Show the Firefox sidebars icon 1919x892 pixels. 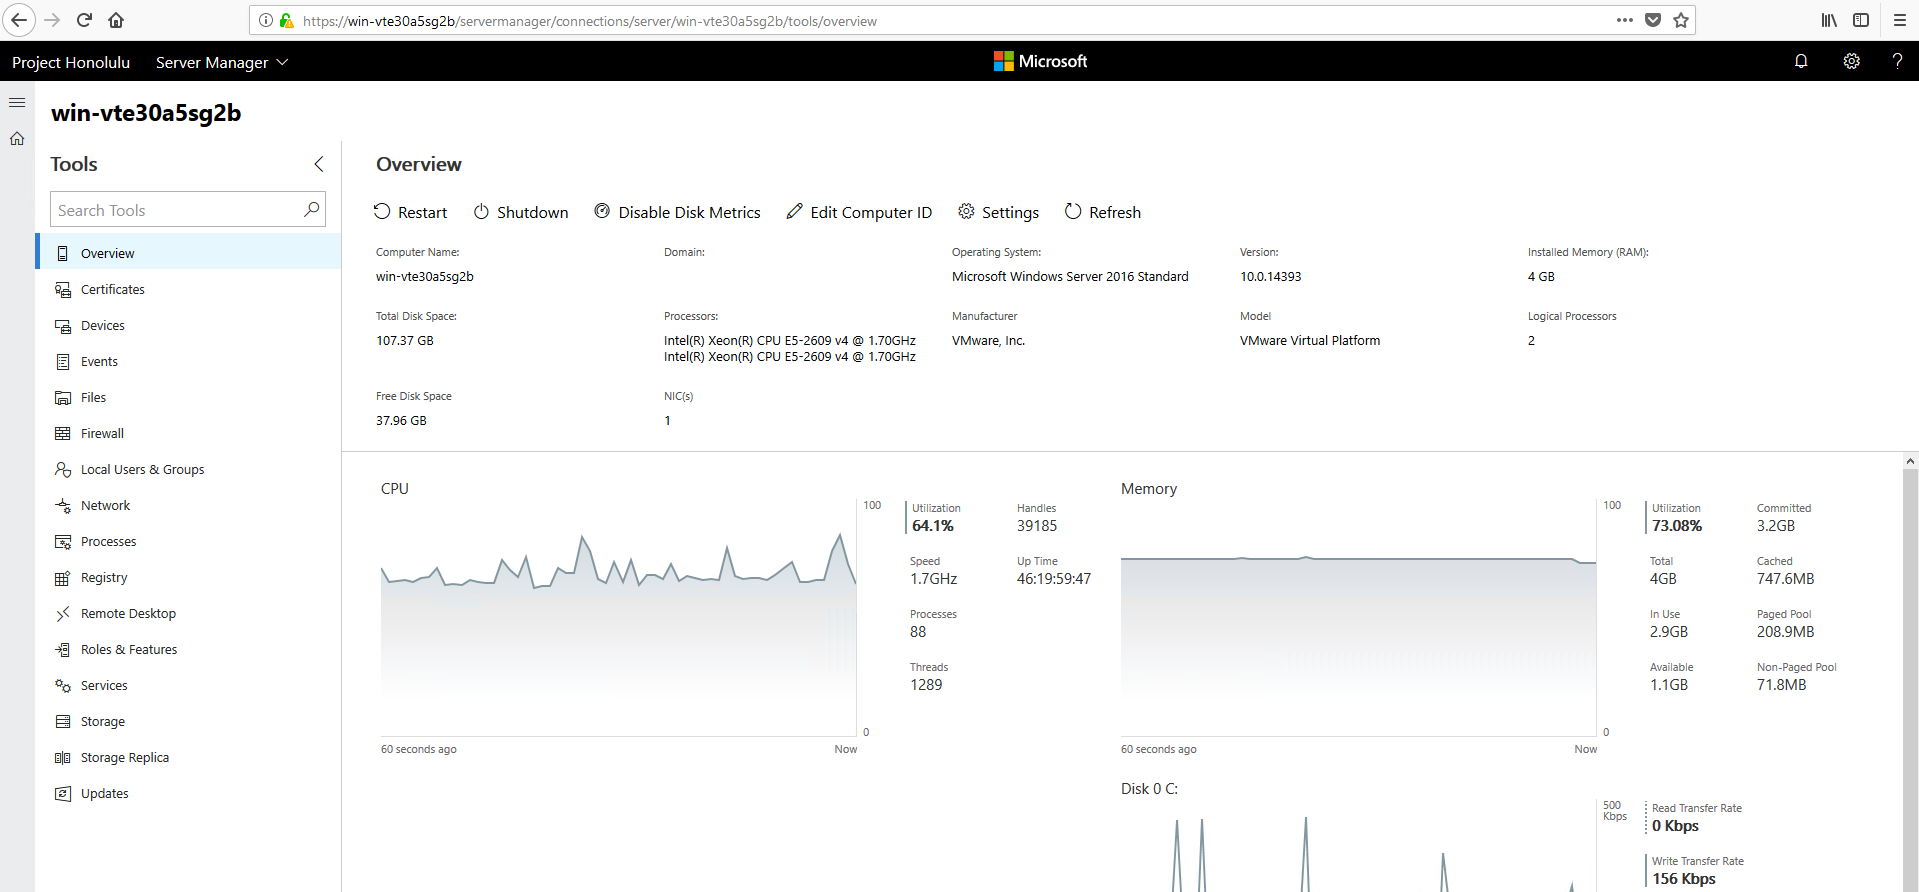[x=1861, y=20]
